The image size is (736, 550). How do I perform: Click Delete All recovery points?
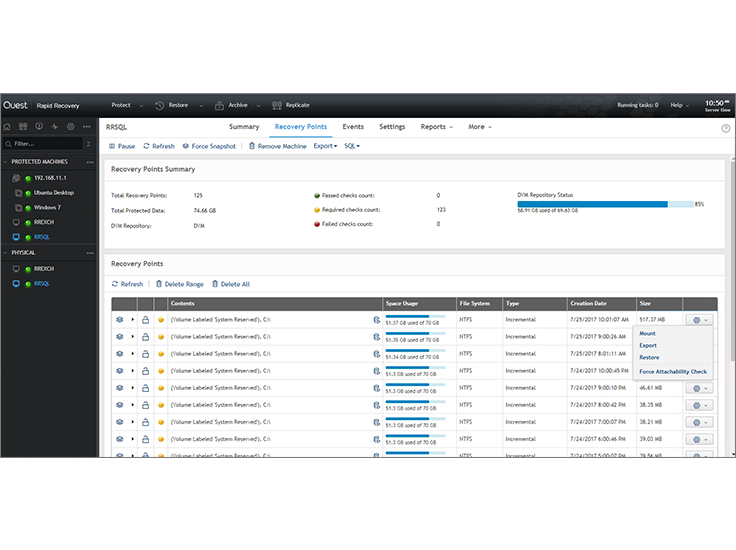coord(230,284)
